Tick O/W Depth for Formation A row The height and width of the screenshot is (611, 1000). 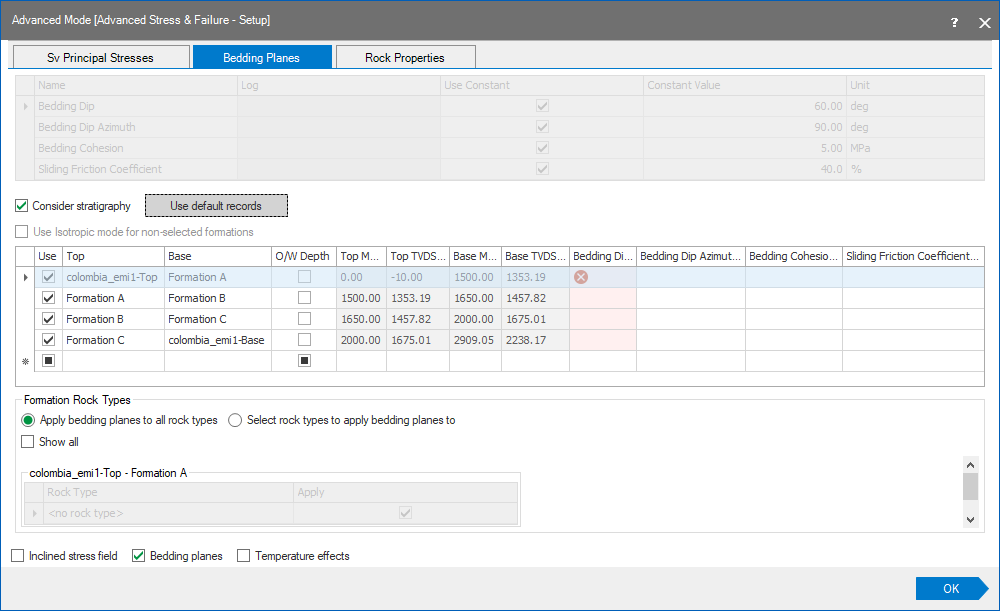coord(304,298)
